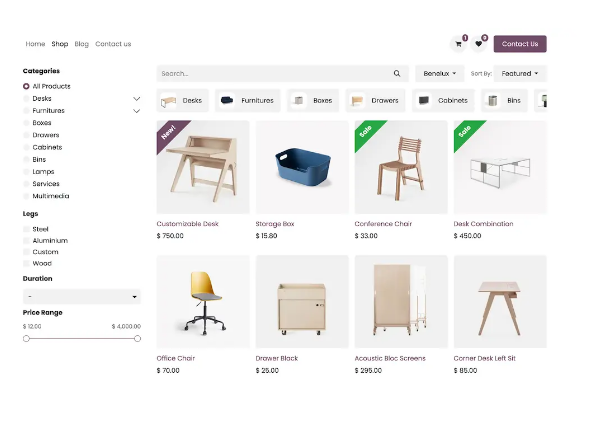591x439 pixels.
Task: Select the Furnitures category chip icon
Action: pos(227,101)
